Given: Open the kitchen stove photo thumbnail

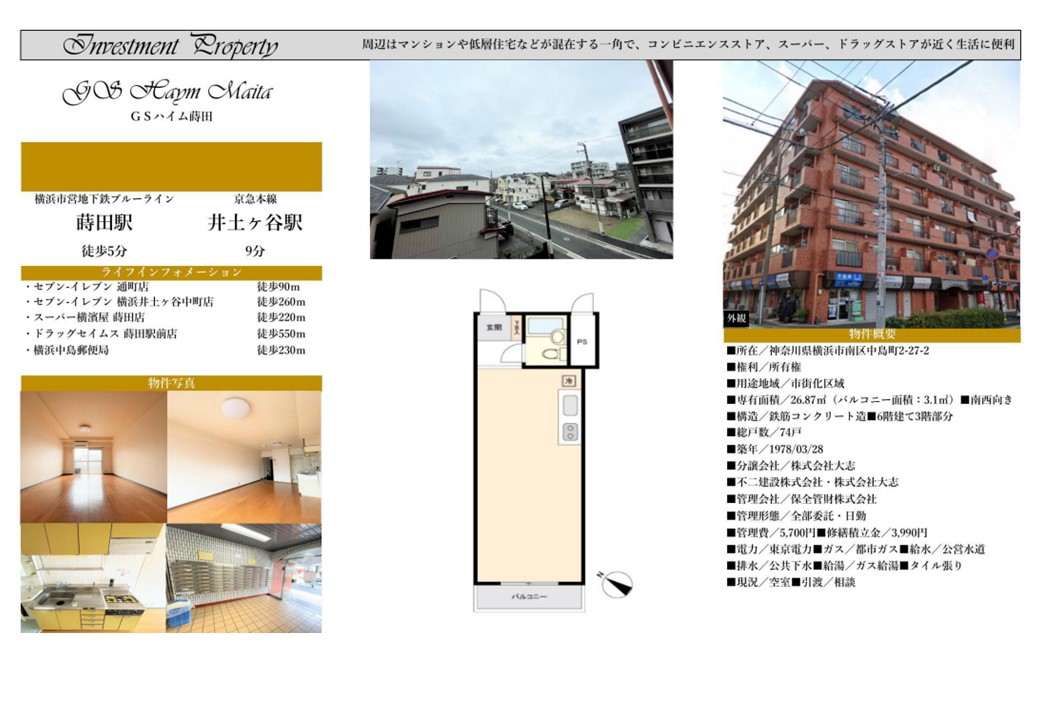Looking at the screenshot, I should click(93, 578).
